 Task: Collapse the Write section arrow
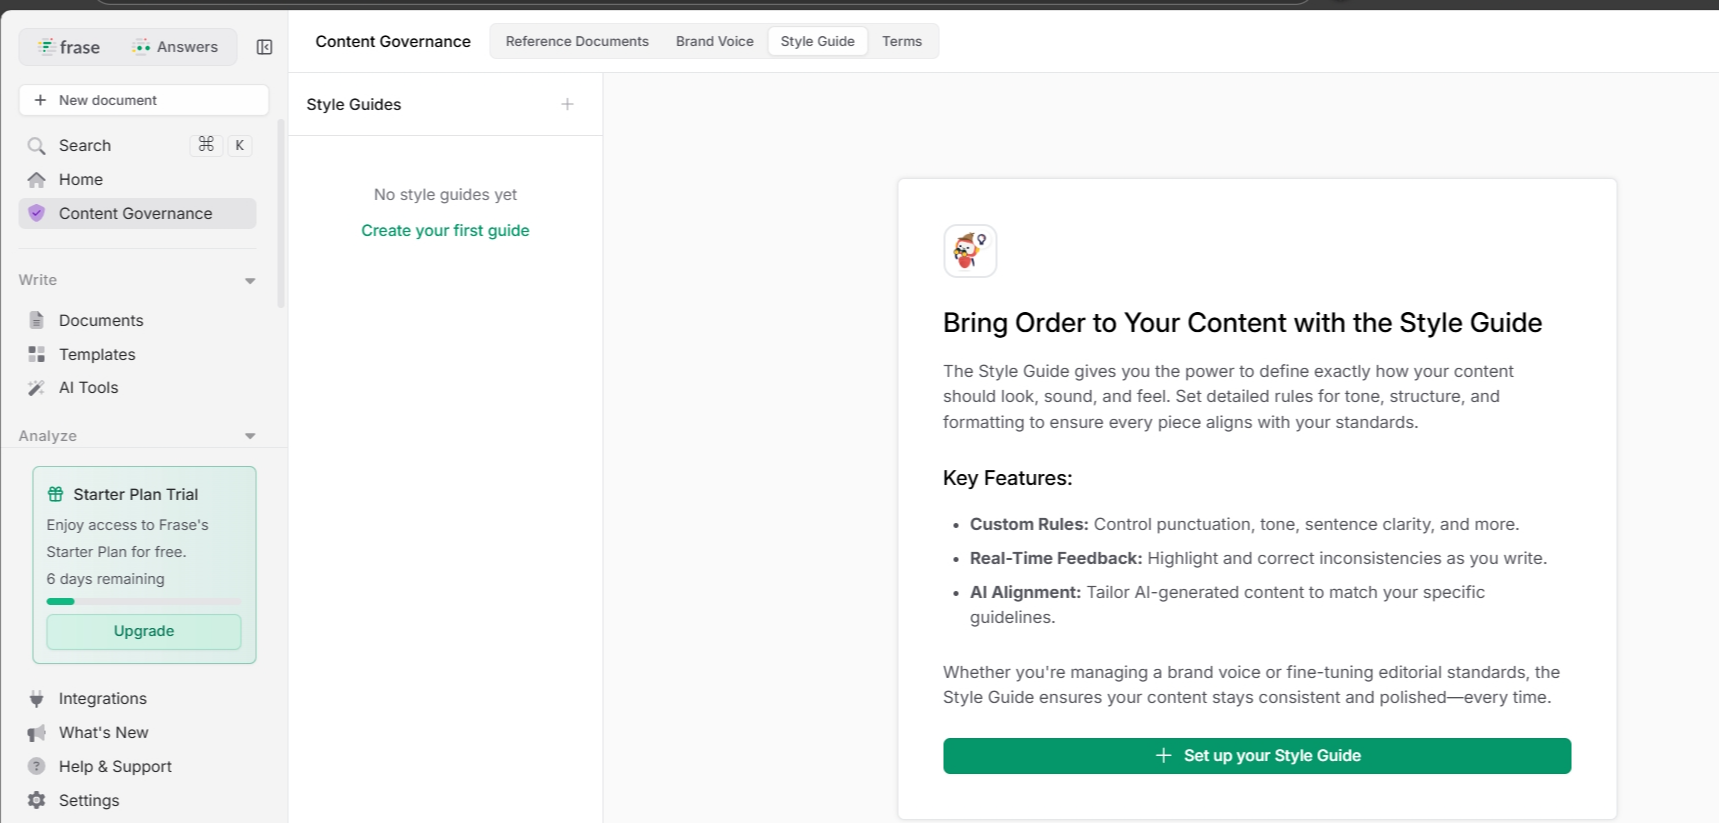click(250, 281)
